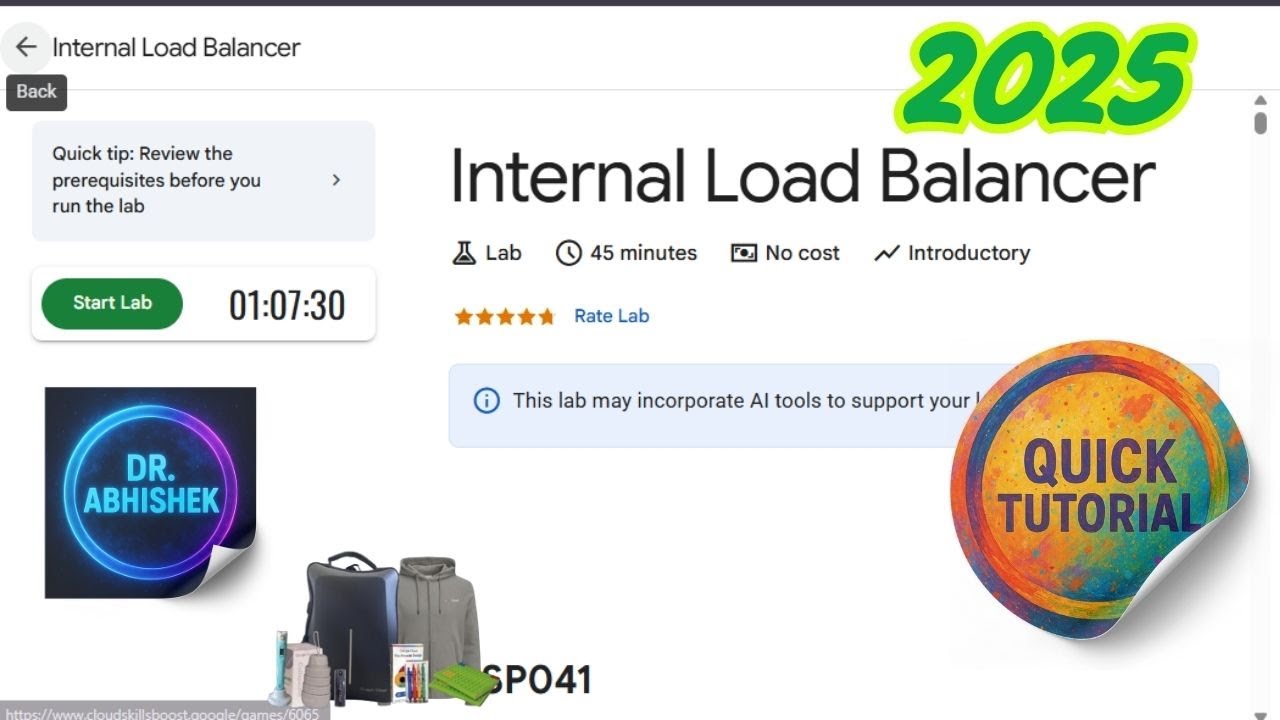The image size is (1280, 720).
Task: Click the five-star rating icons
Action: [505, 316]
